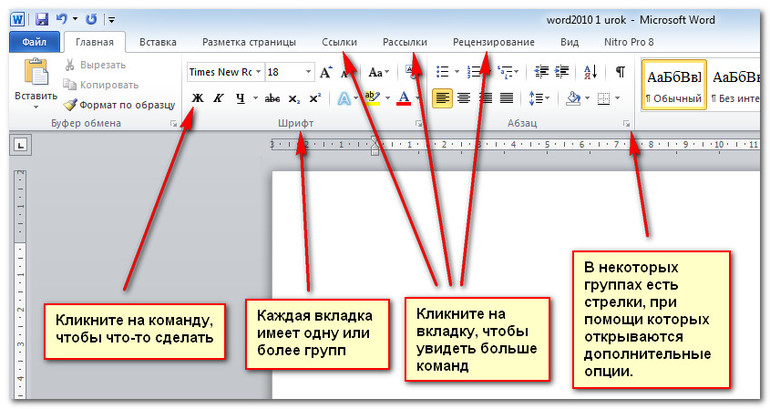Screen dimensions: 770x409
Task: Click the red font color button
Action: (403, 98)
